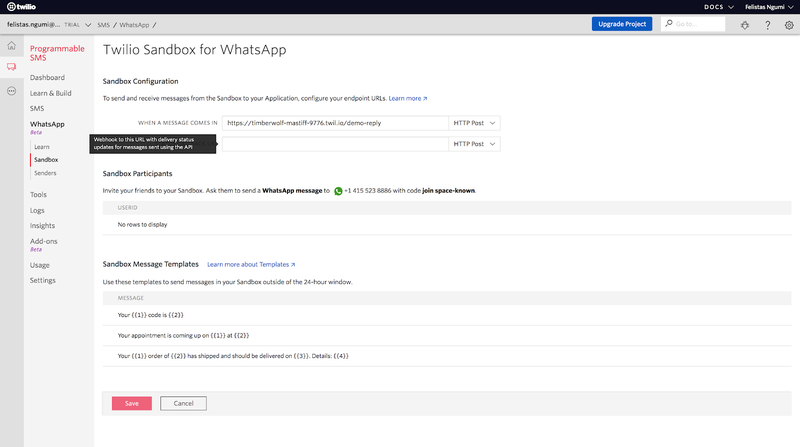Viewport: 800px width, 447px height.
Task: Open the Felistas Ngumi user menu
Action: click(766, 7)
